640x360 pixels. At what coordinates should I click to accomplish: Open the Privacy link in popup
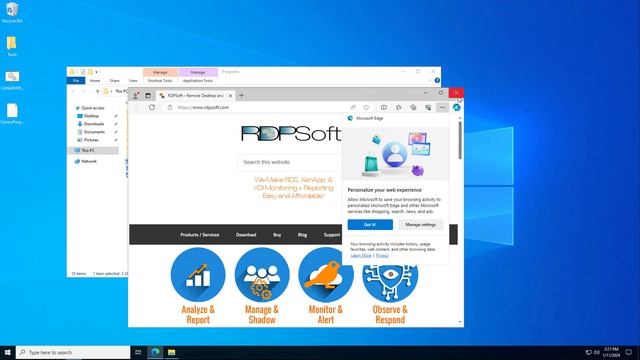[382, 255]
